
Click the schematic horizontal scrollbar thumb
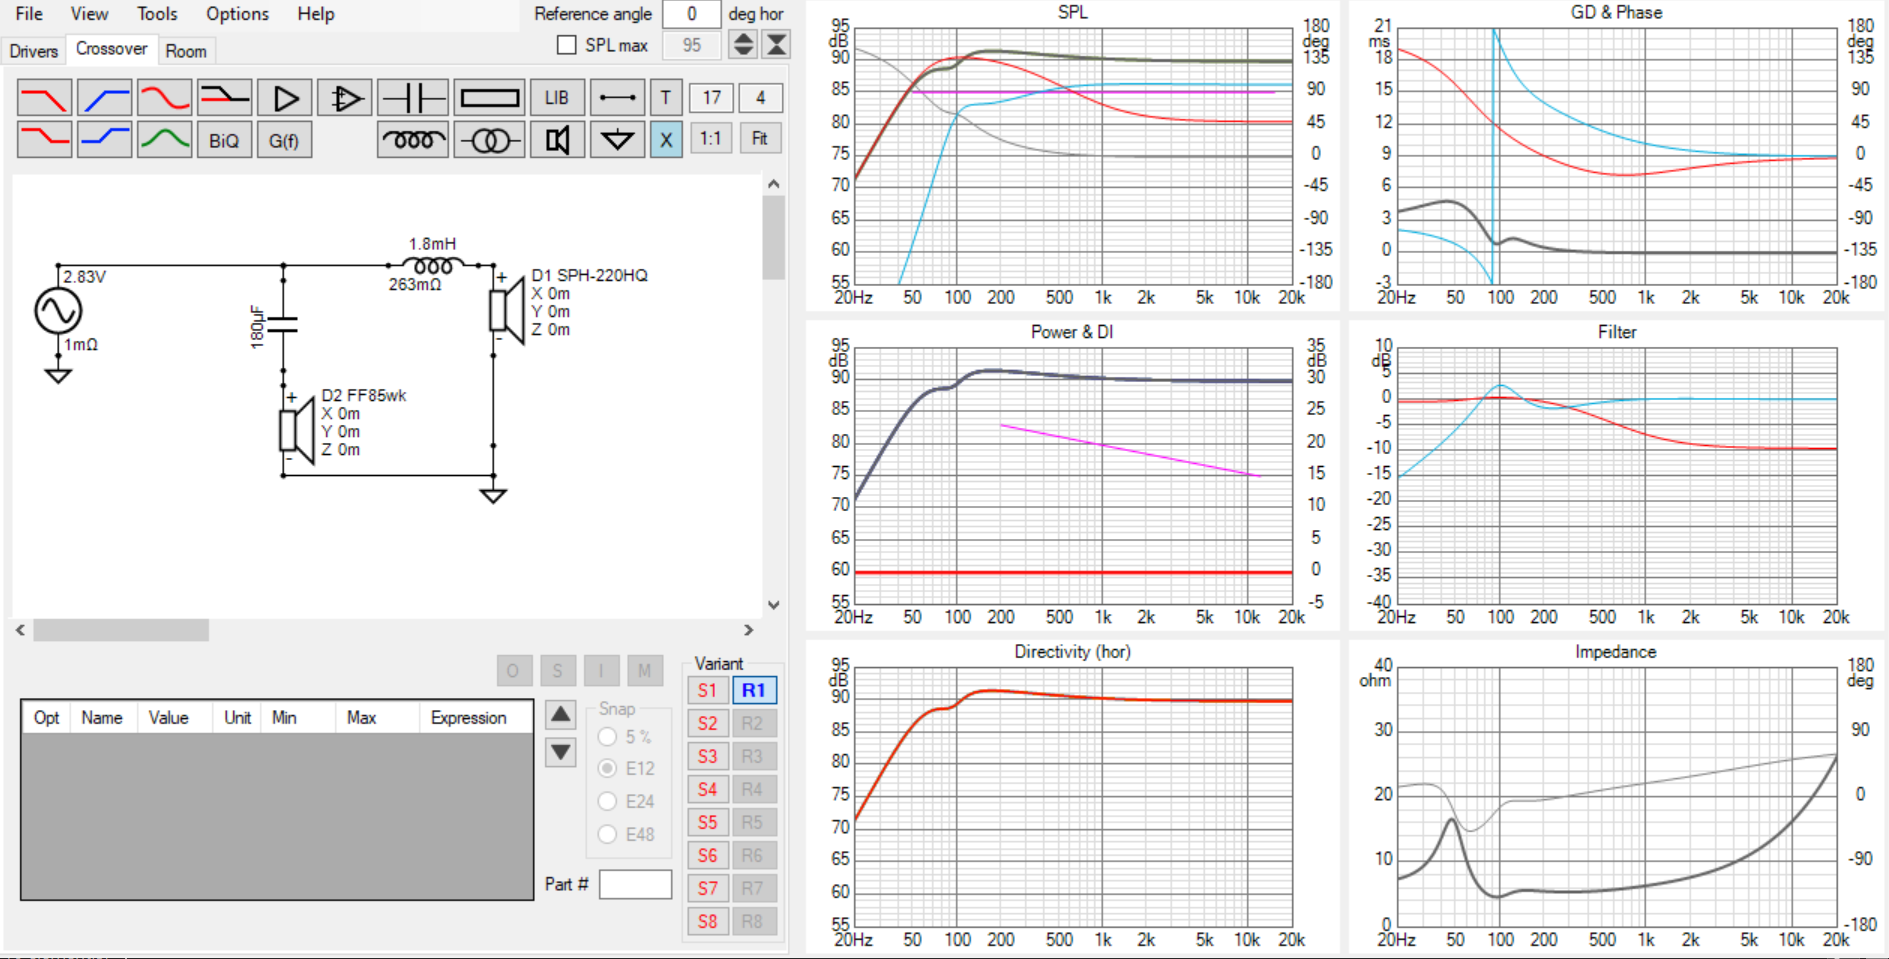tap(121, 630)
